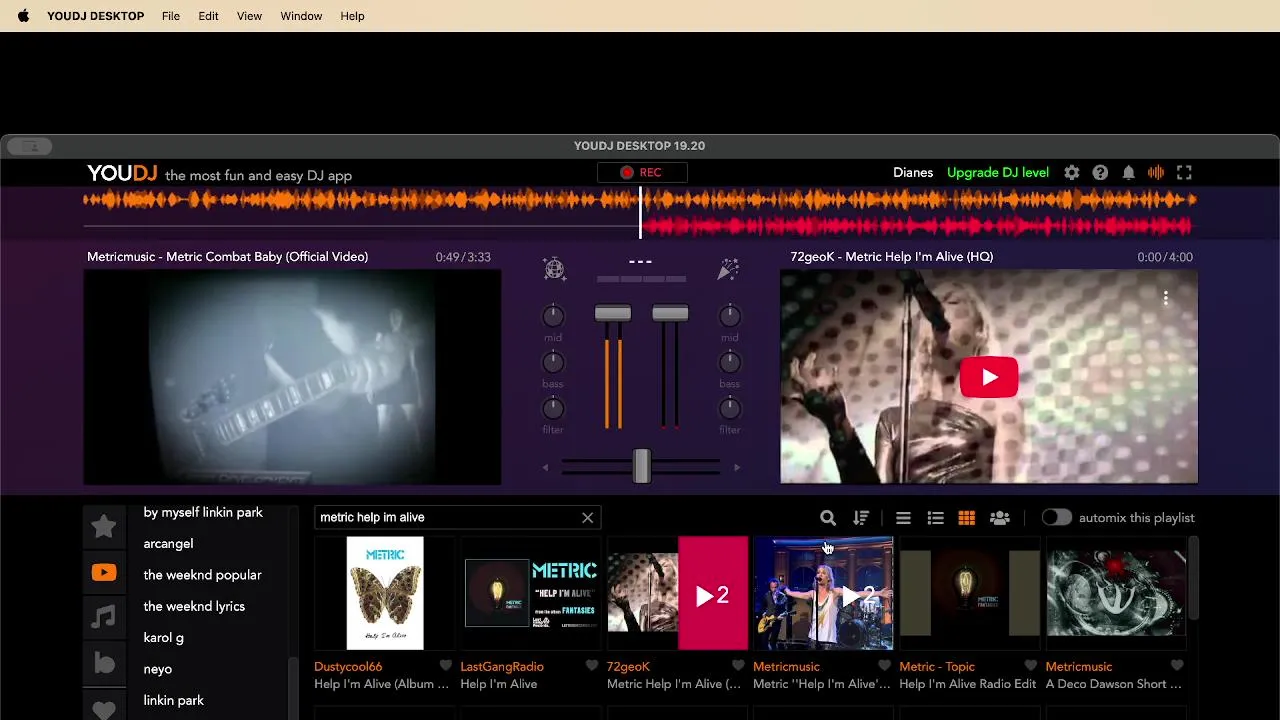Viewport: 1280px width, 720px height.
Task: Click the disco ball effects icon
Action: (554, 269)
